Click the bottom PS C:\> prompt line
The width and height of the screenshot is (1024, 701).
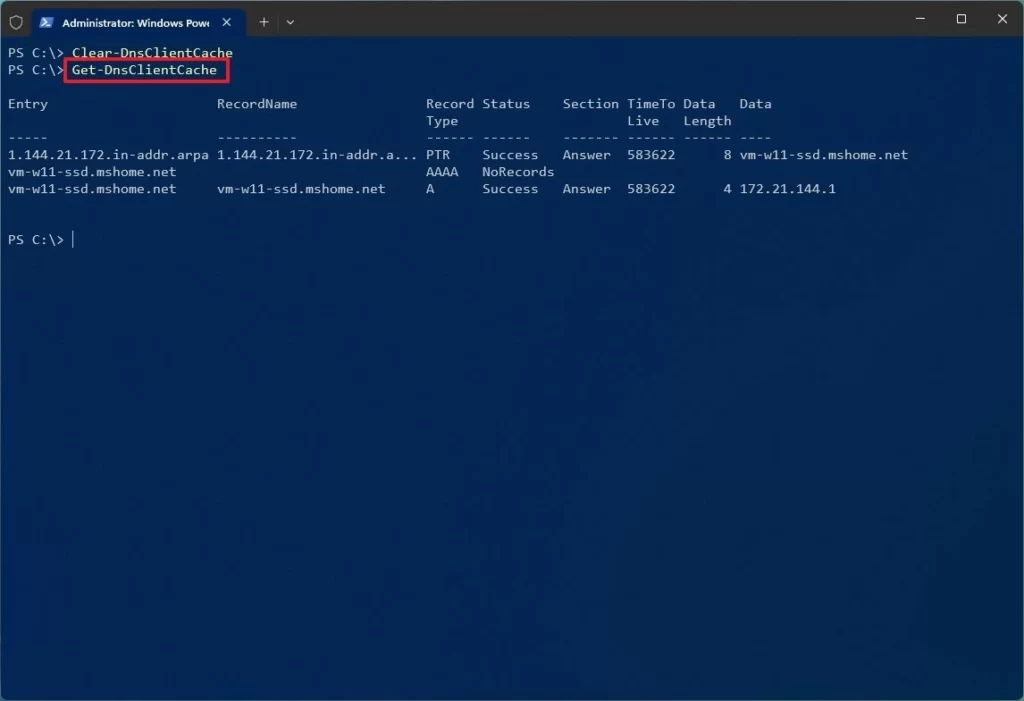[x=36, y=240]
